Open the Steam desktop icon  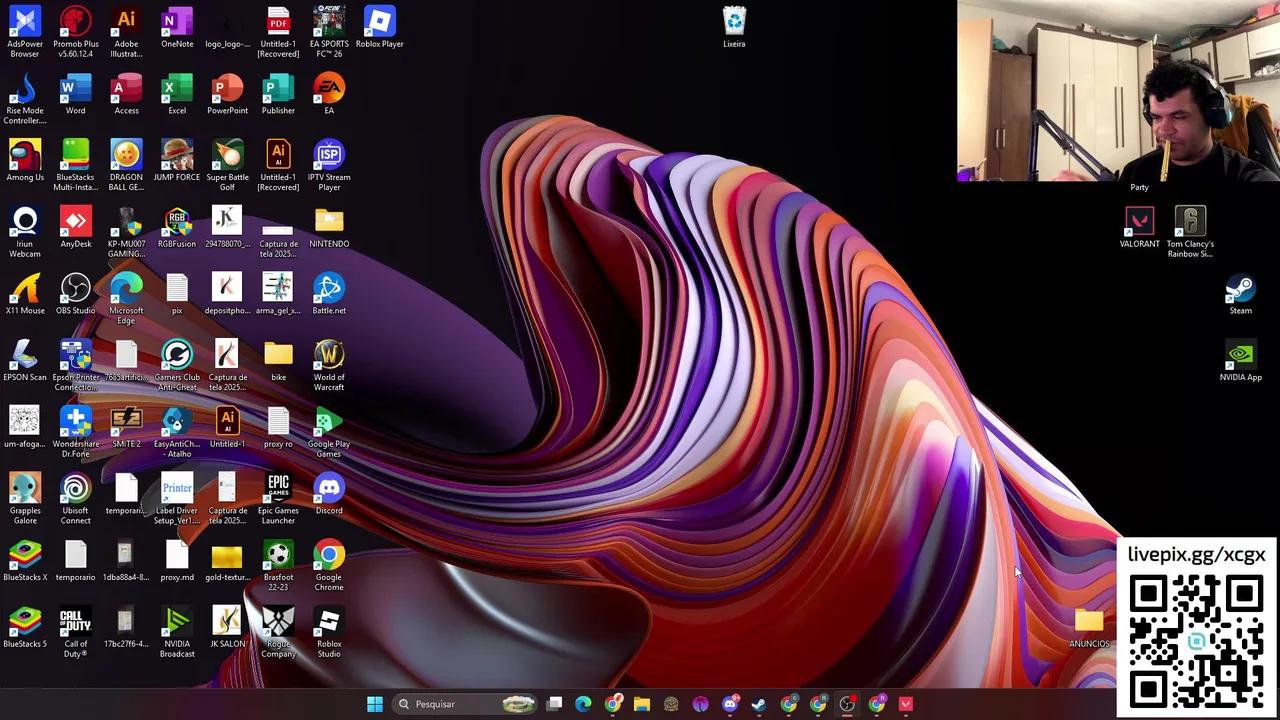pos(1240,289)
